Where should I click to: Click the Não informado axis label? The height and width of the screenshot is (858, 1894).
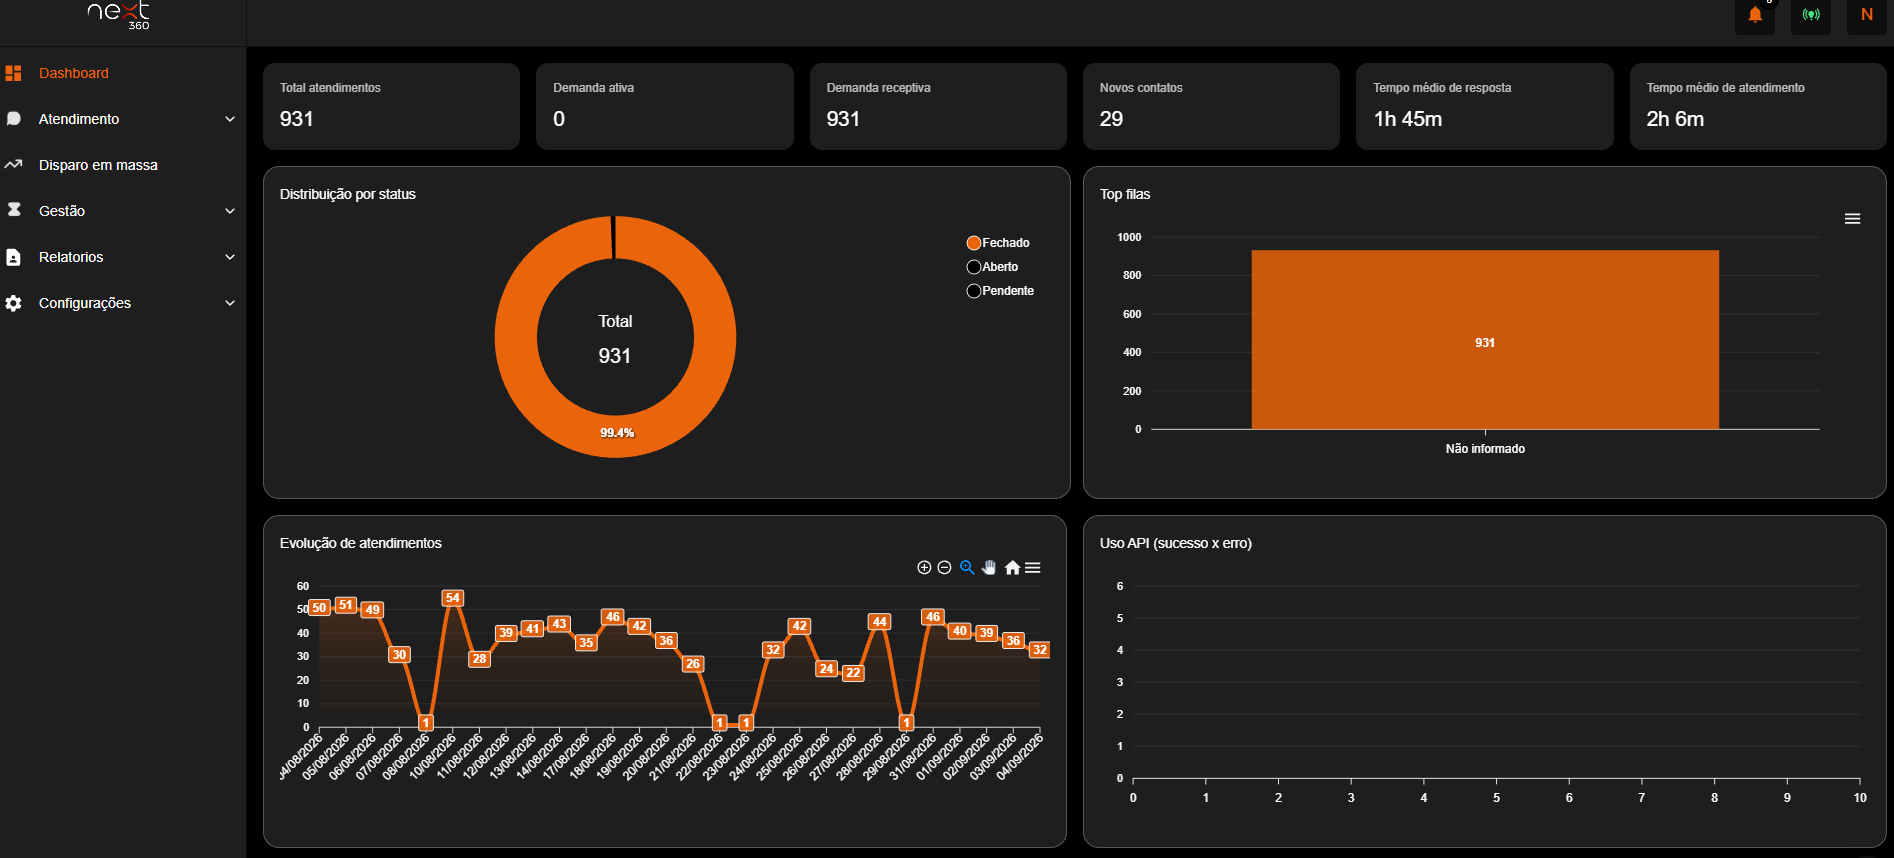pos(1485,449)
